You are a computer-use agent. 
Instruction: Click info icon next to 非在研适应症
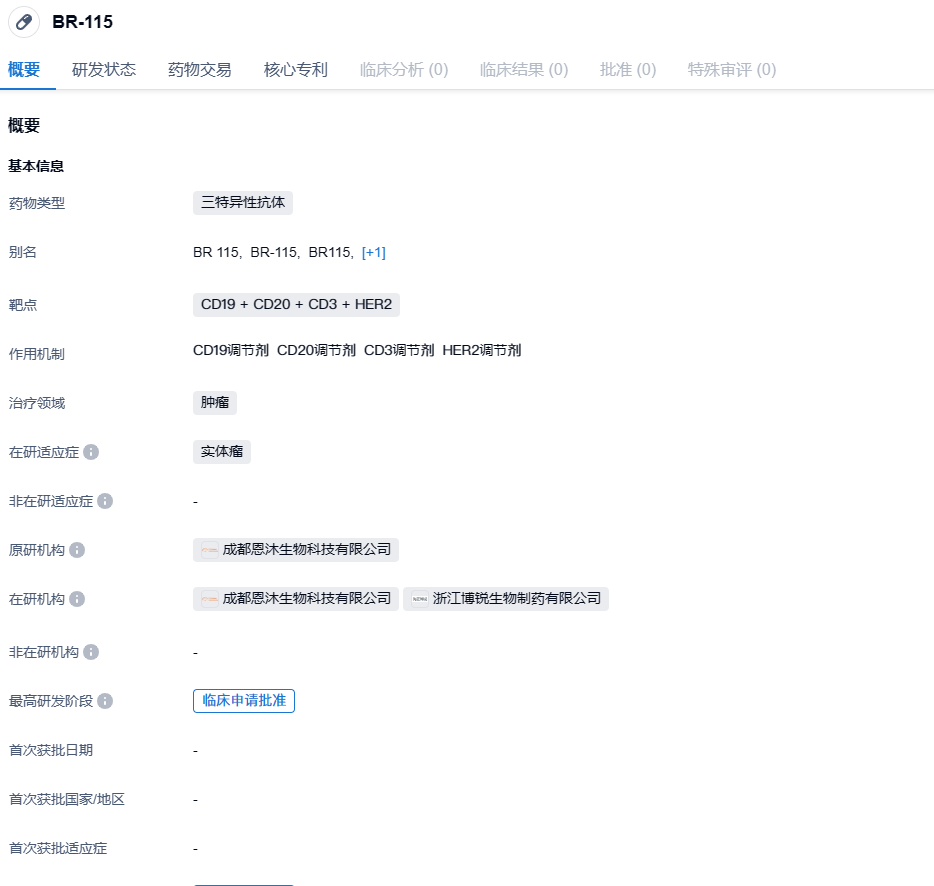tap(105, 501)
